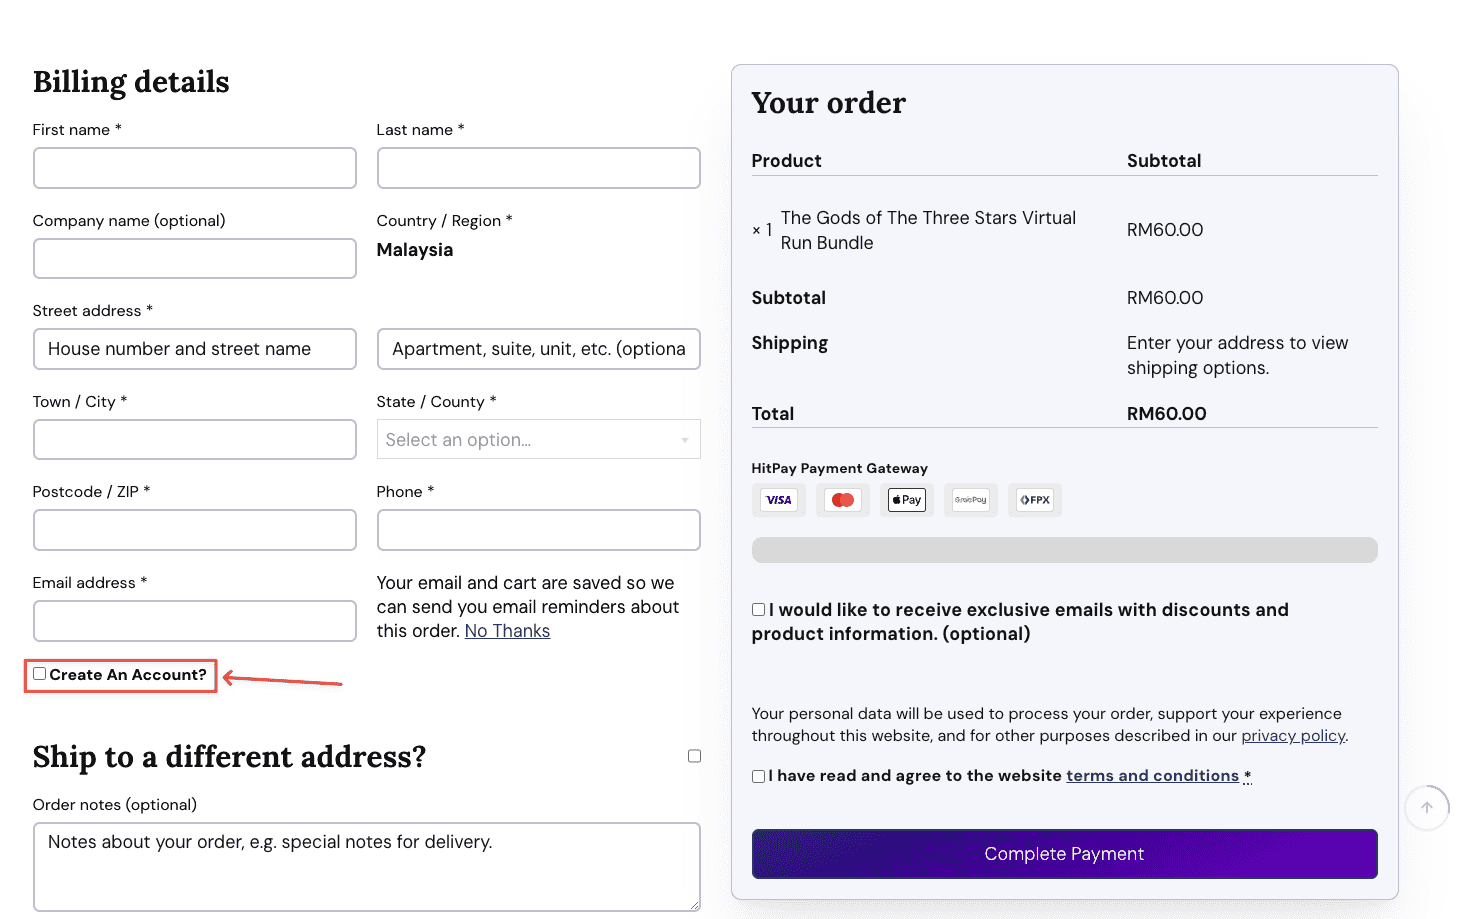This screenshot has width=1470, height=919.
Task: Click the Phone number field
Action: point(538,530)
